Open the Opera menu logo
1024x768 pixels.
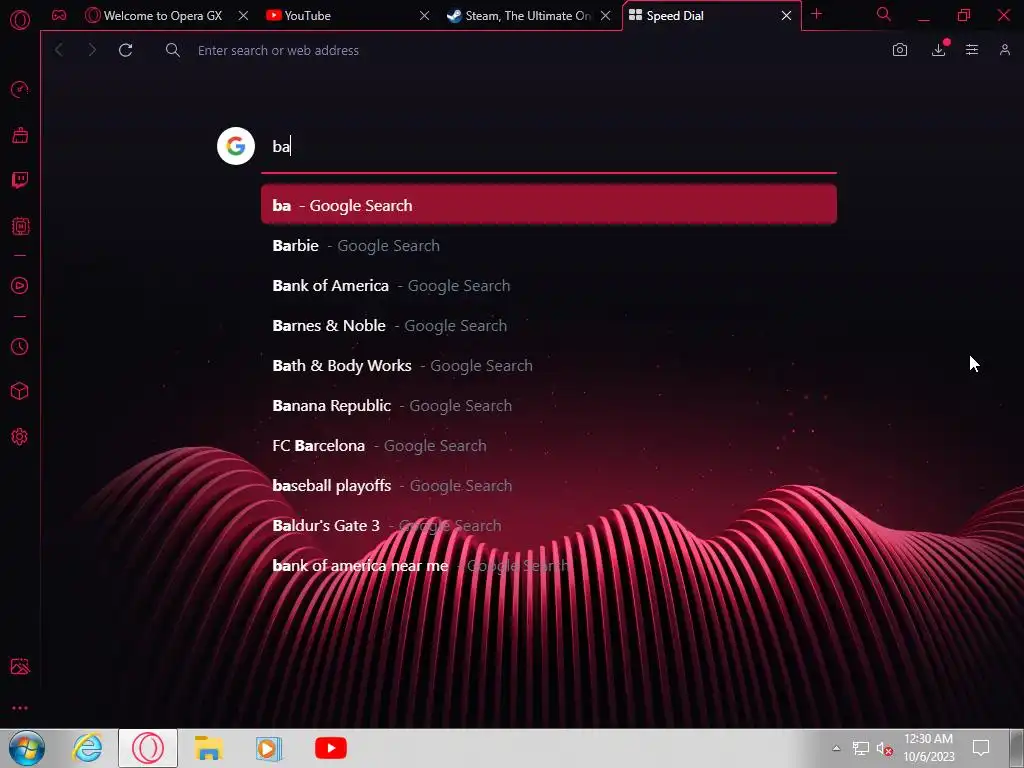pyautogui.click(x=20, y=20)
